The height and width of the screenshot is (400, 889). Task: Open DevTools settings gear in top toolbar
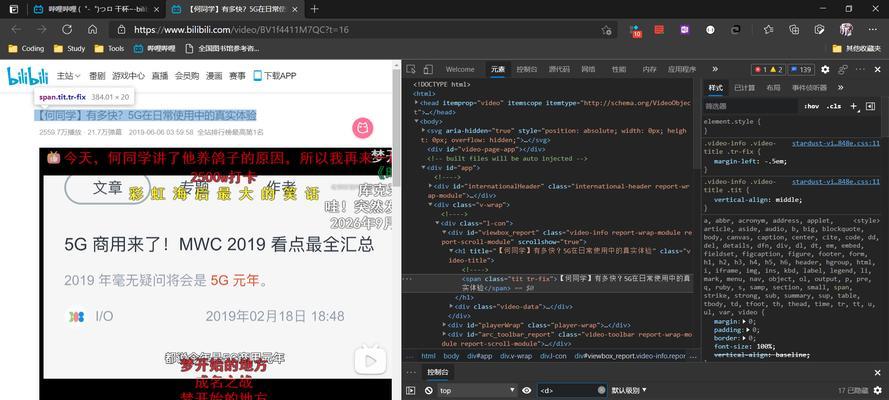point(825,69)
